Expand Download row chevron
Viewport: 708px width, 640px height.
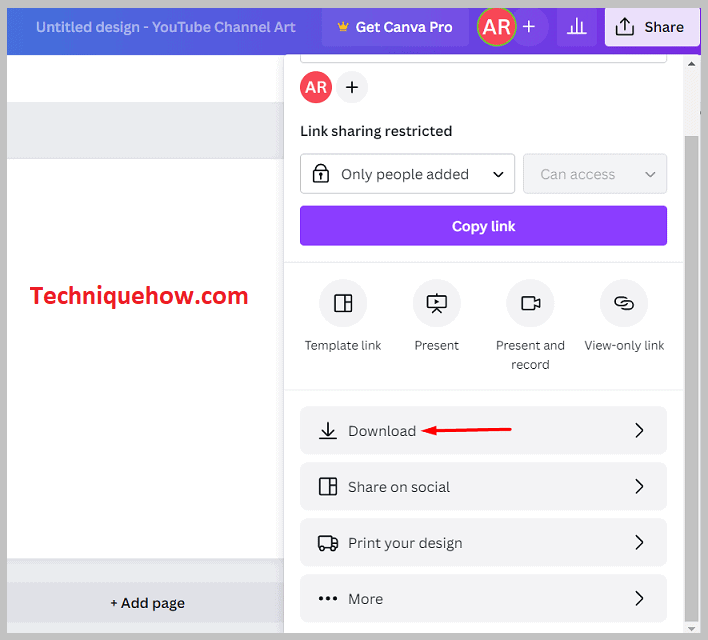[639, 430]
